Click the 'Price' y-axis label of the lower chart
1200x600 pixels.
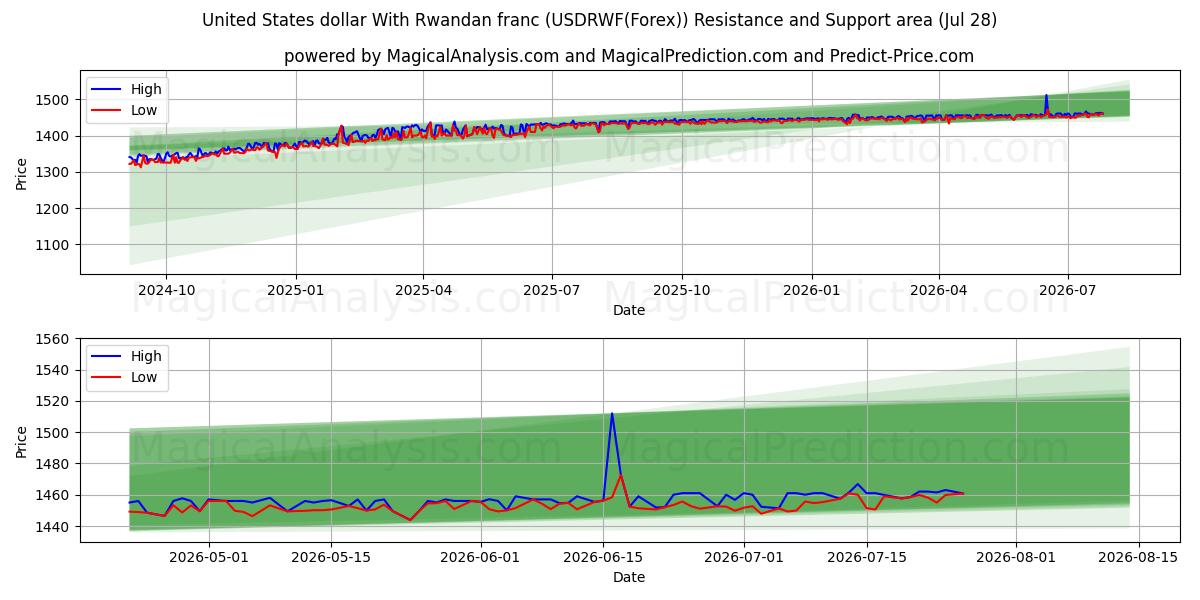(22, 441)
